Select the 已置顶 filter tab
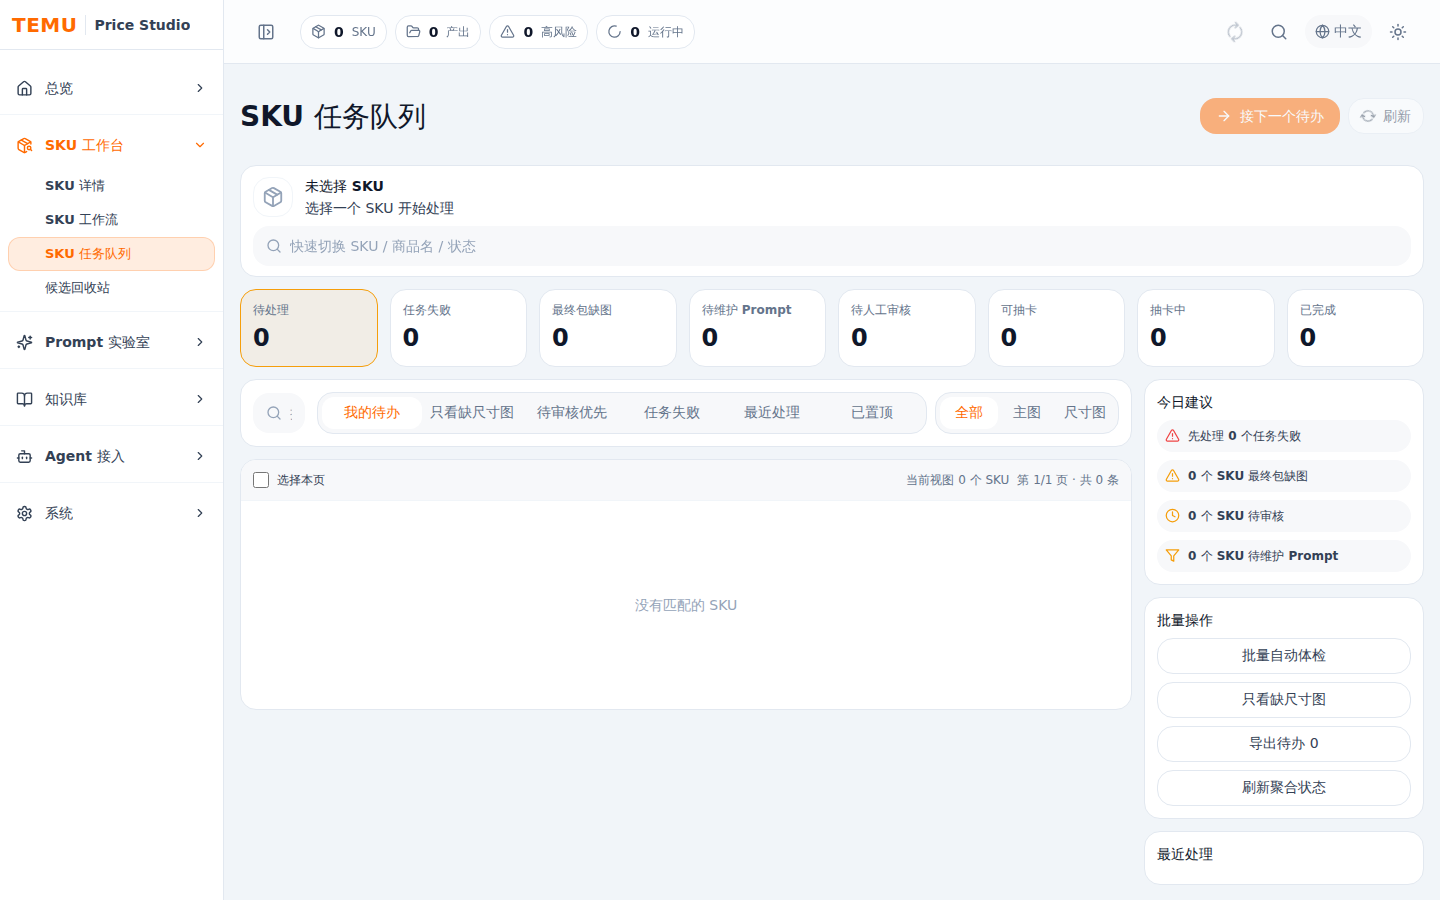1440x900 pixels. [x=872, y=413]
